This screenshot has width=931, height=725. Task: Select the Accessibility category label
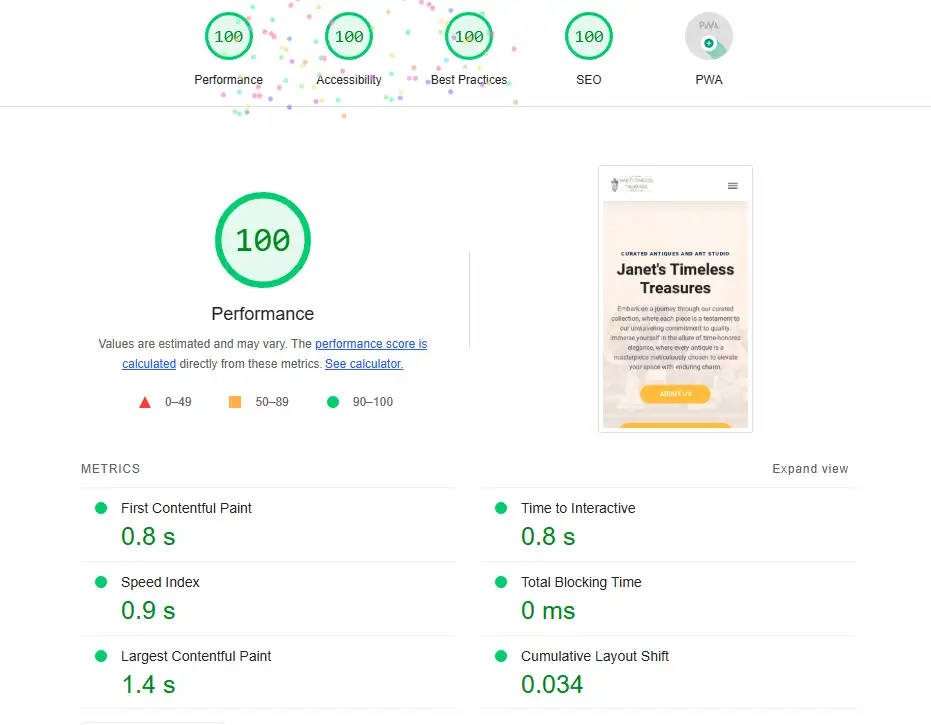coord(348,79)
